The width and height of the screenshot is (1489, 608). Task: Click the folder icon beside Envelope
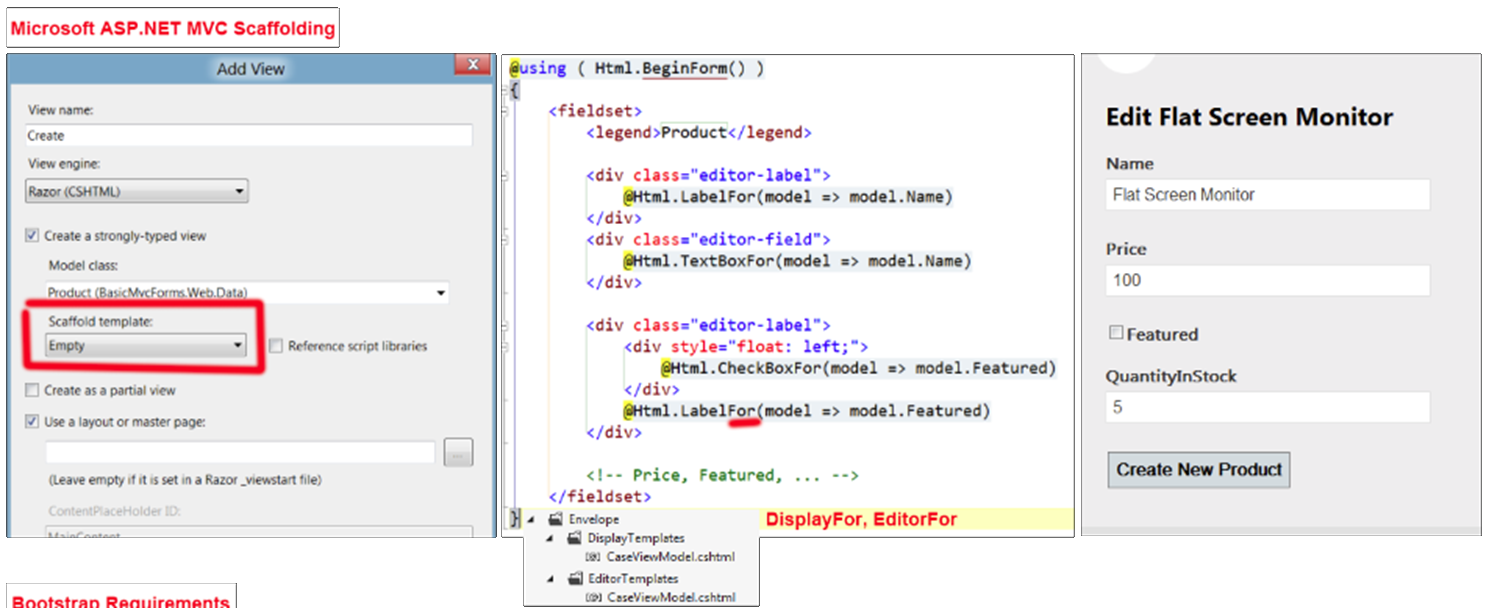[555, 519]
